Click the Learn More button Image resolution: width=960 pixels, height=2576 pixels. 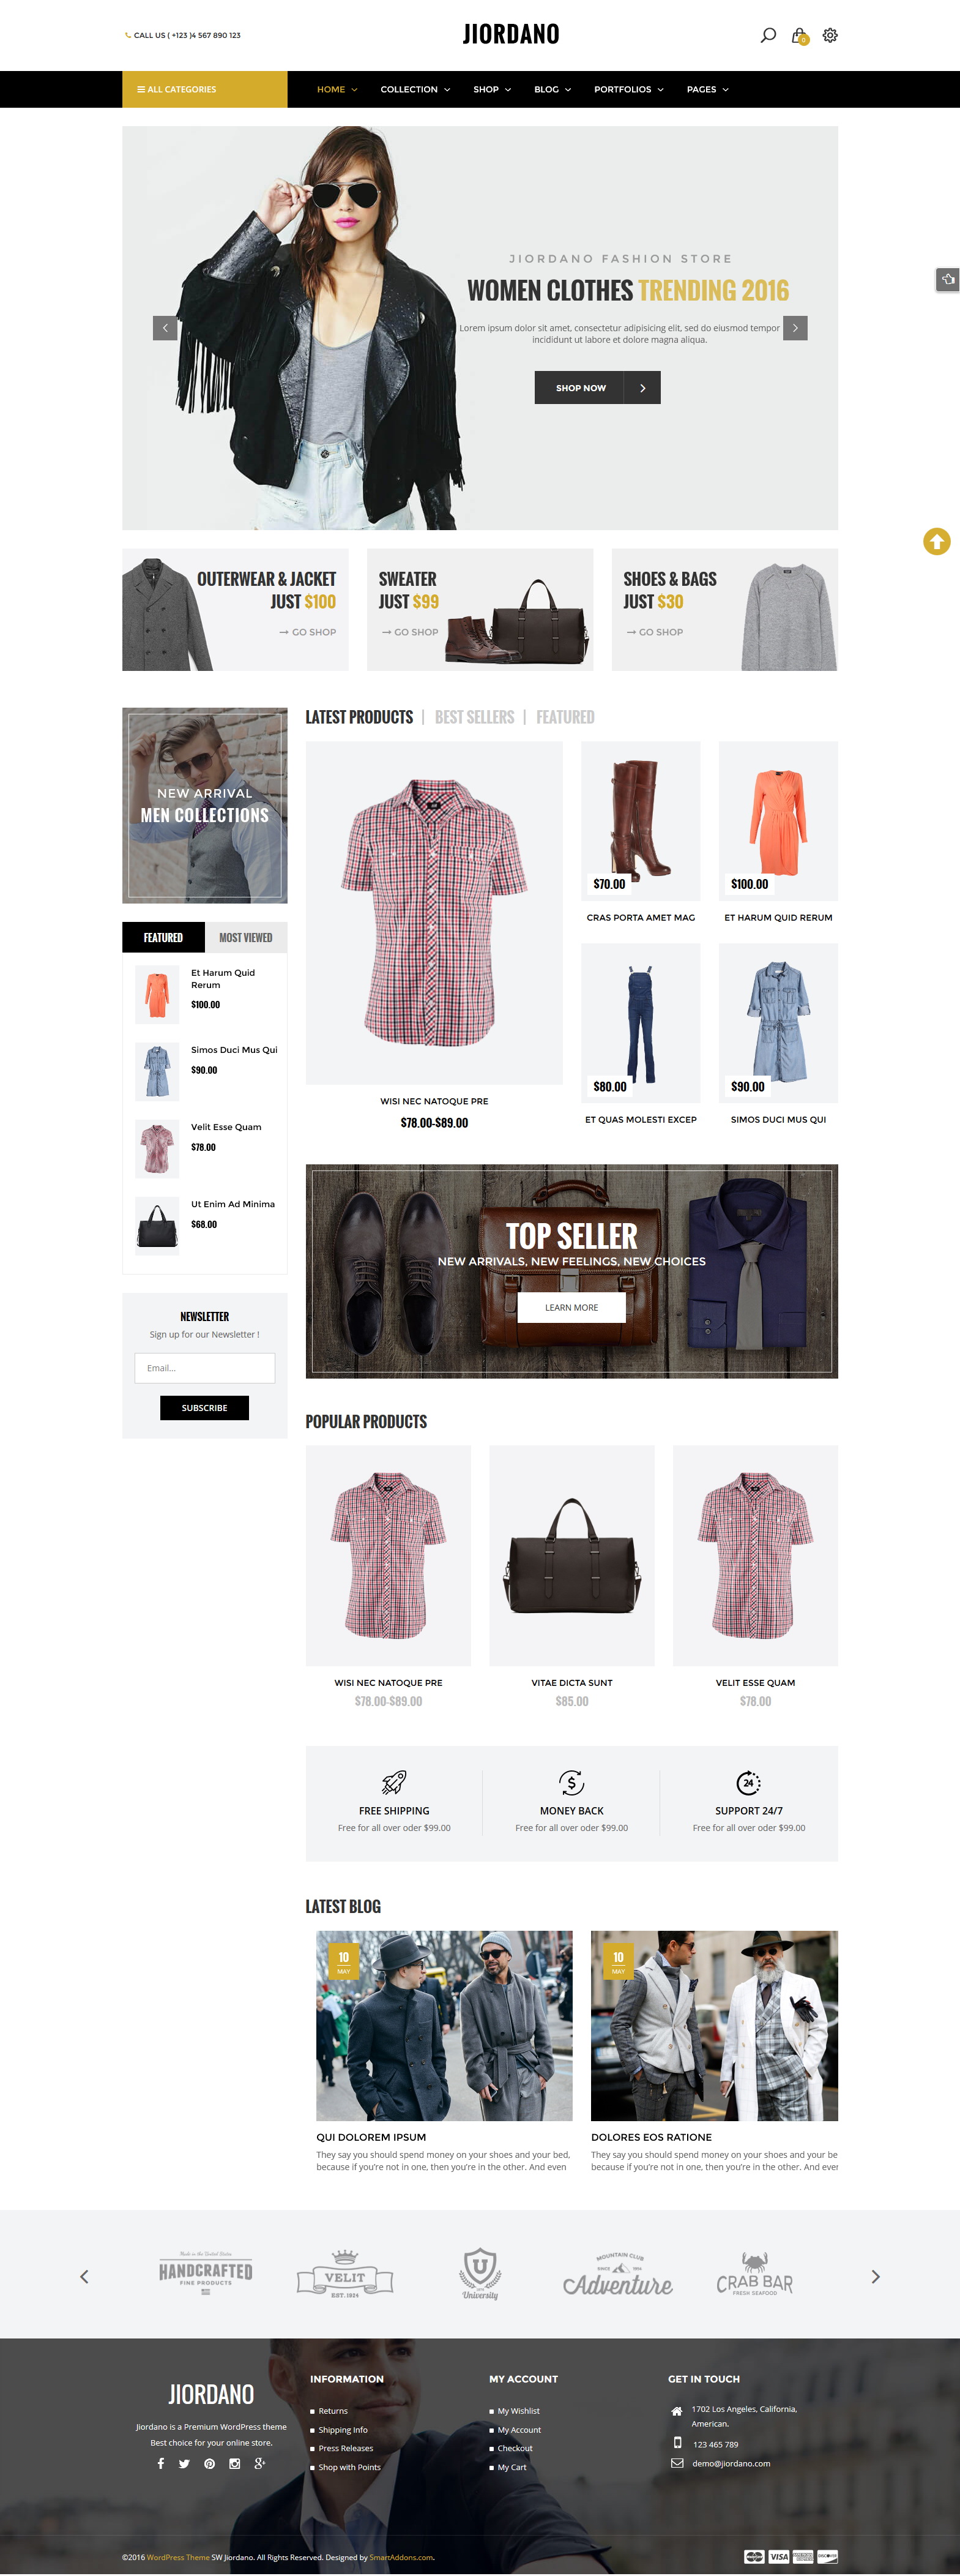[571, 1308]
